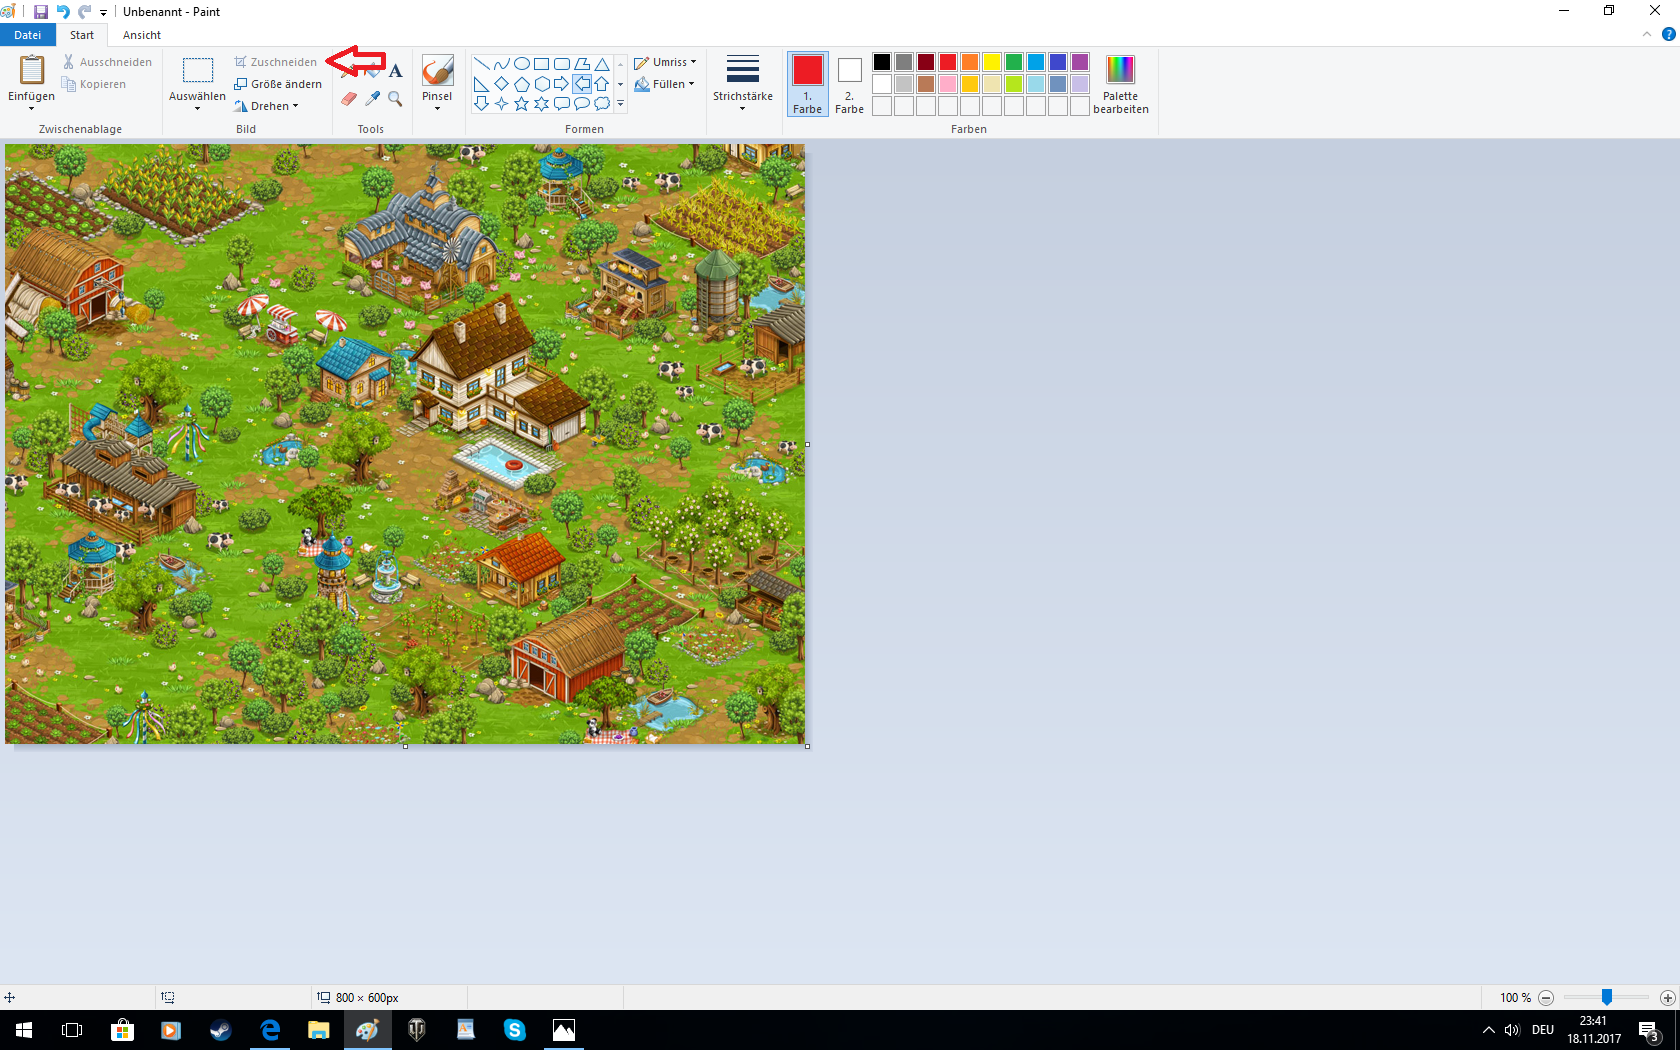Choose the Triangle shape
This screenshot has height=1050, width=1680.
click(602, 64)
